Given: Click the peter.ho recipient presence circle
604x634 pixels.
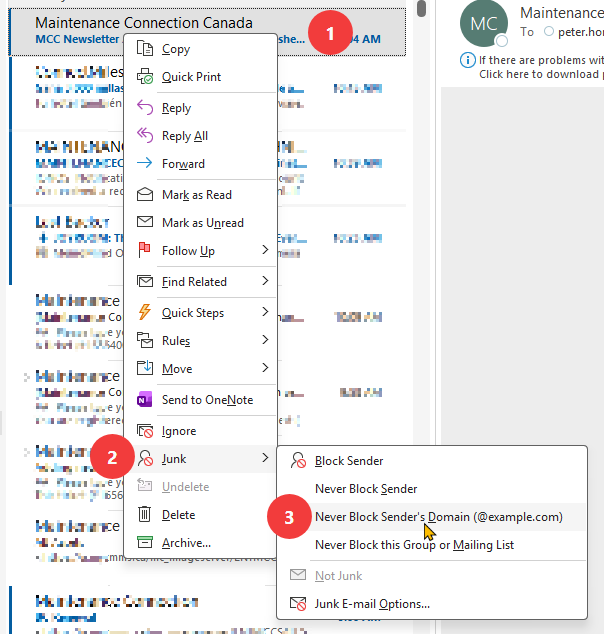Looking at the screenshot, I should 548,31.
